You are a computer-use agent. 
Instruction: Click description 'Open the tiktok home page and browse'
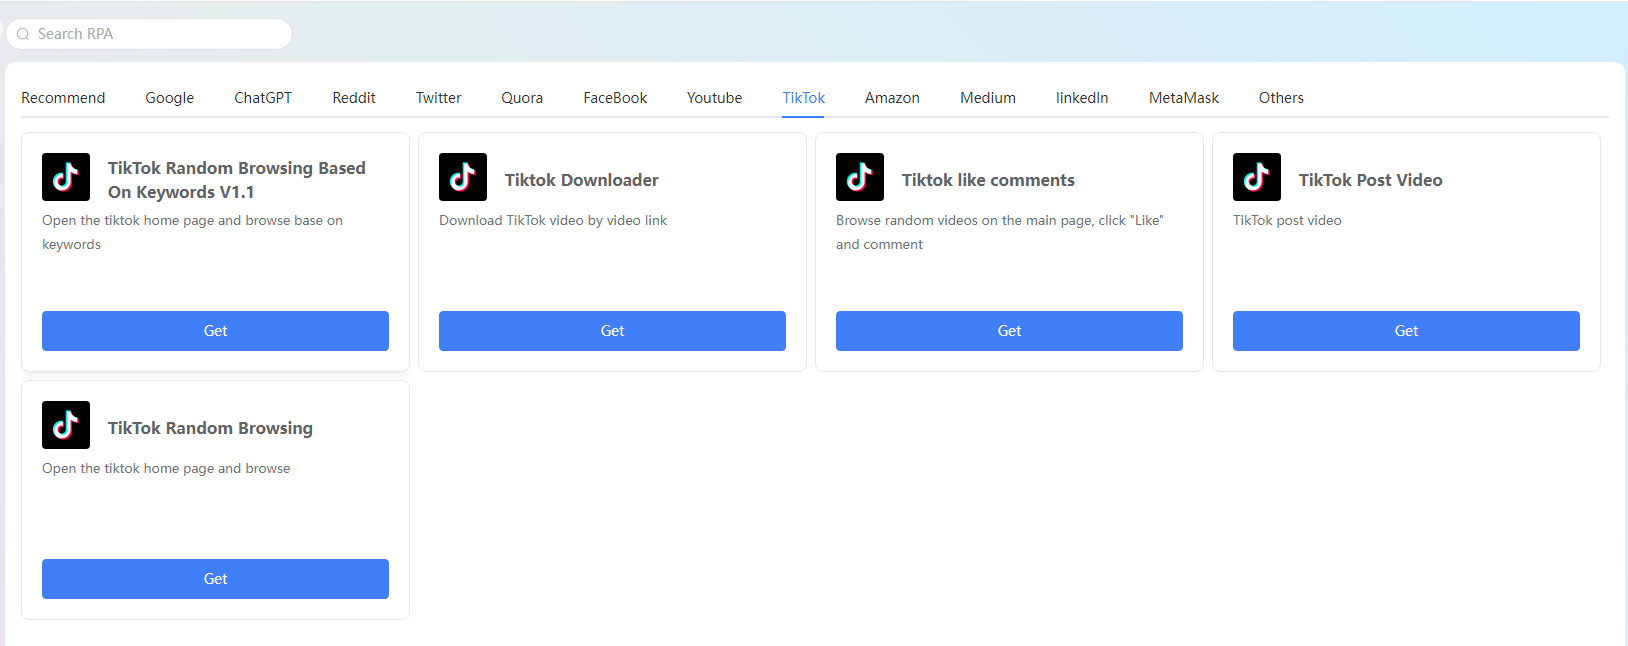(x=166, y=468)
